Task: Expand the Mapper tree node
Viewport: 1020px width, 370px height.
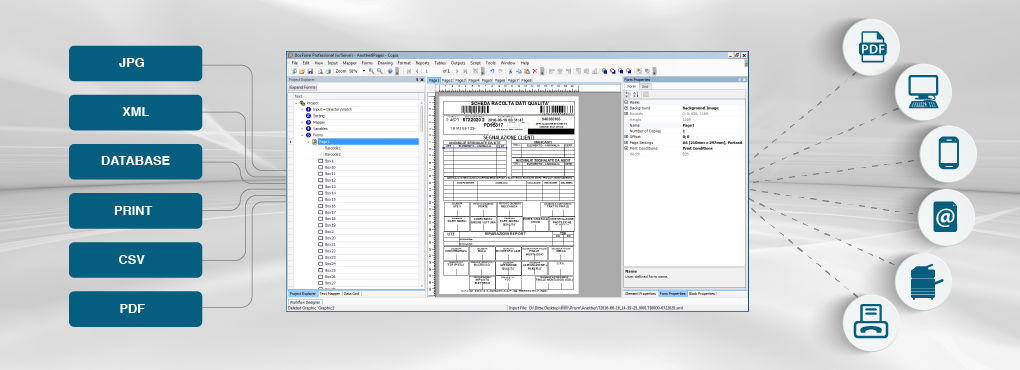Action: [x=302, y=122]
